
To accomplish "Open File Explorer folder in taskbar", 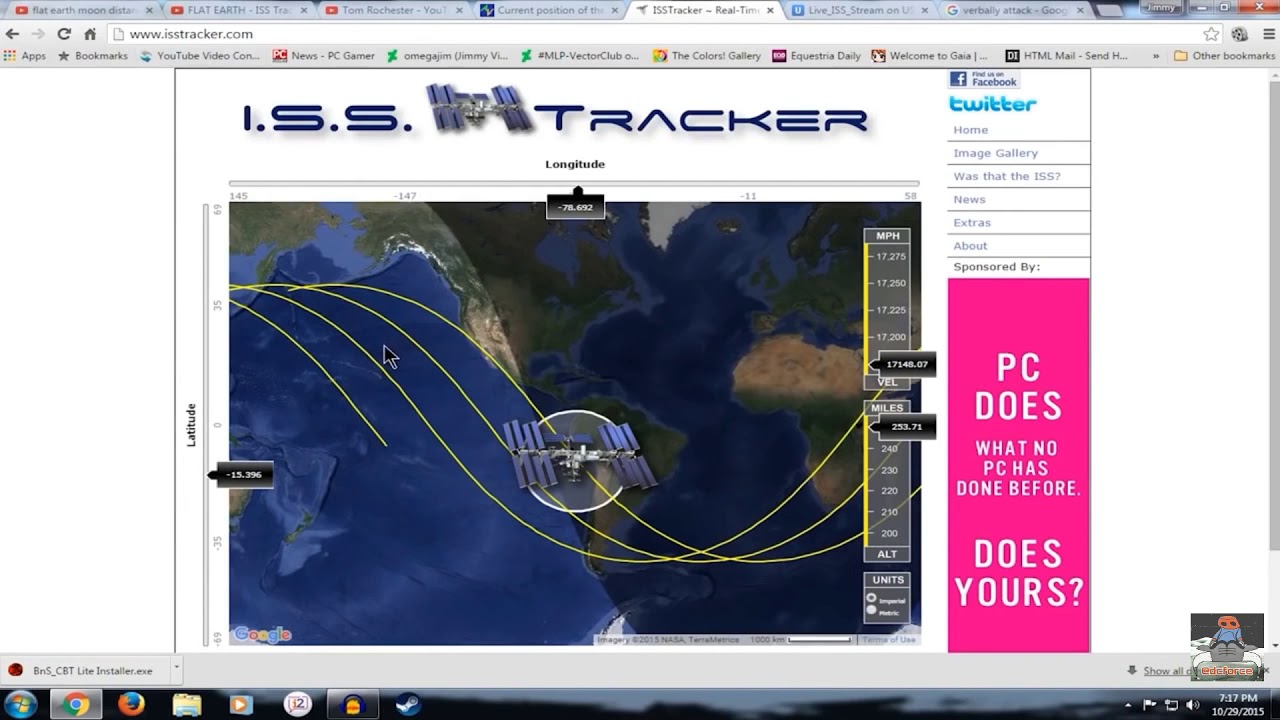I will (186, 704).
